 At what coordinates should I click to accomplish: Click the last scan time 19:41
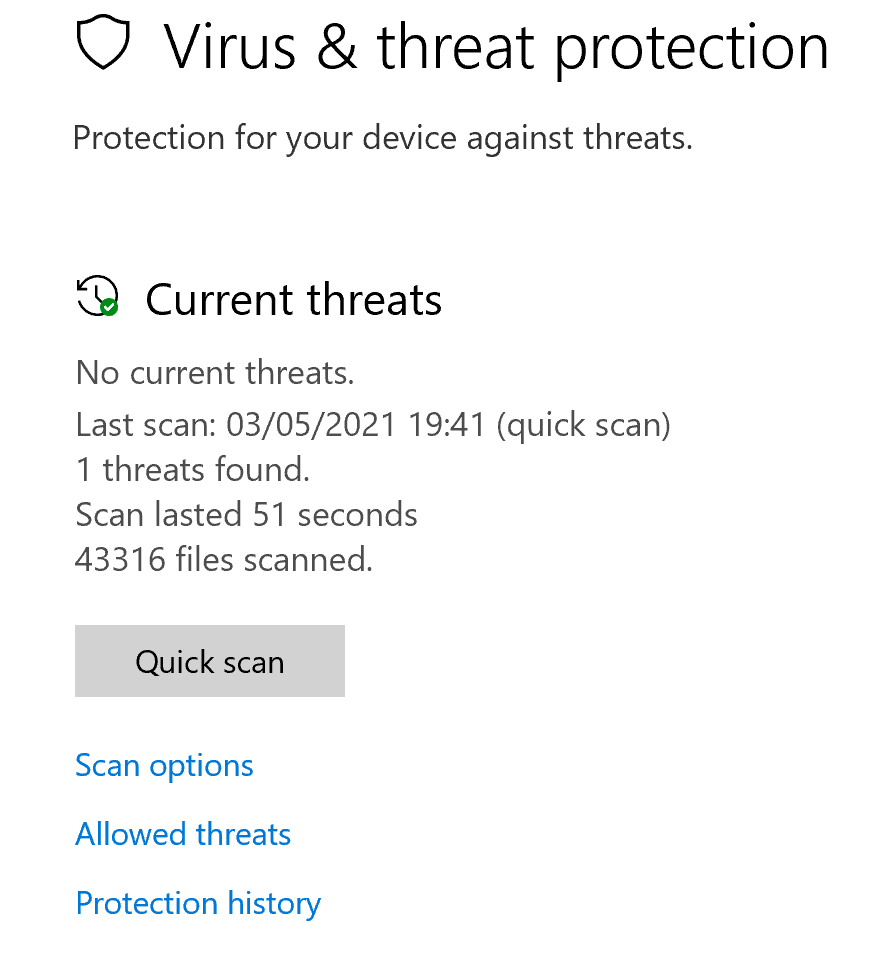tap(447, 425)
